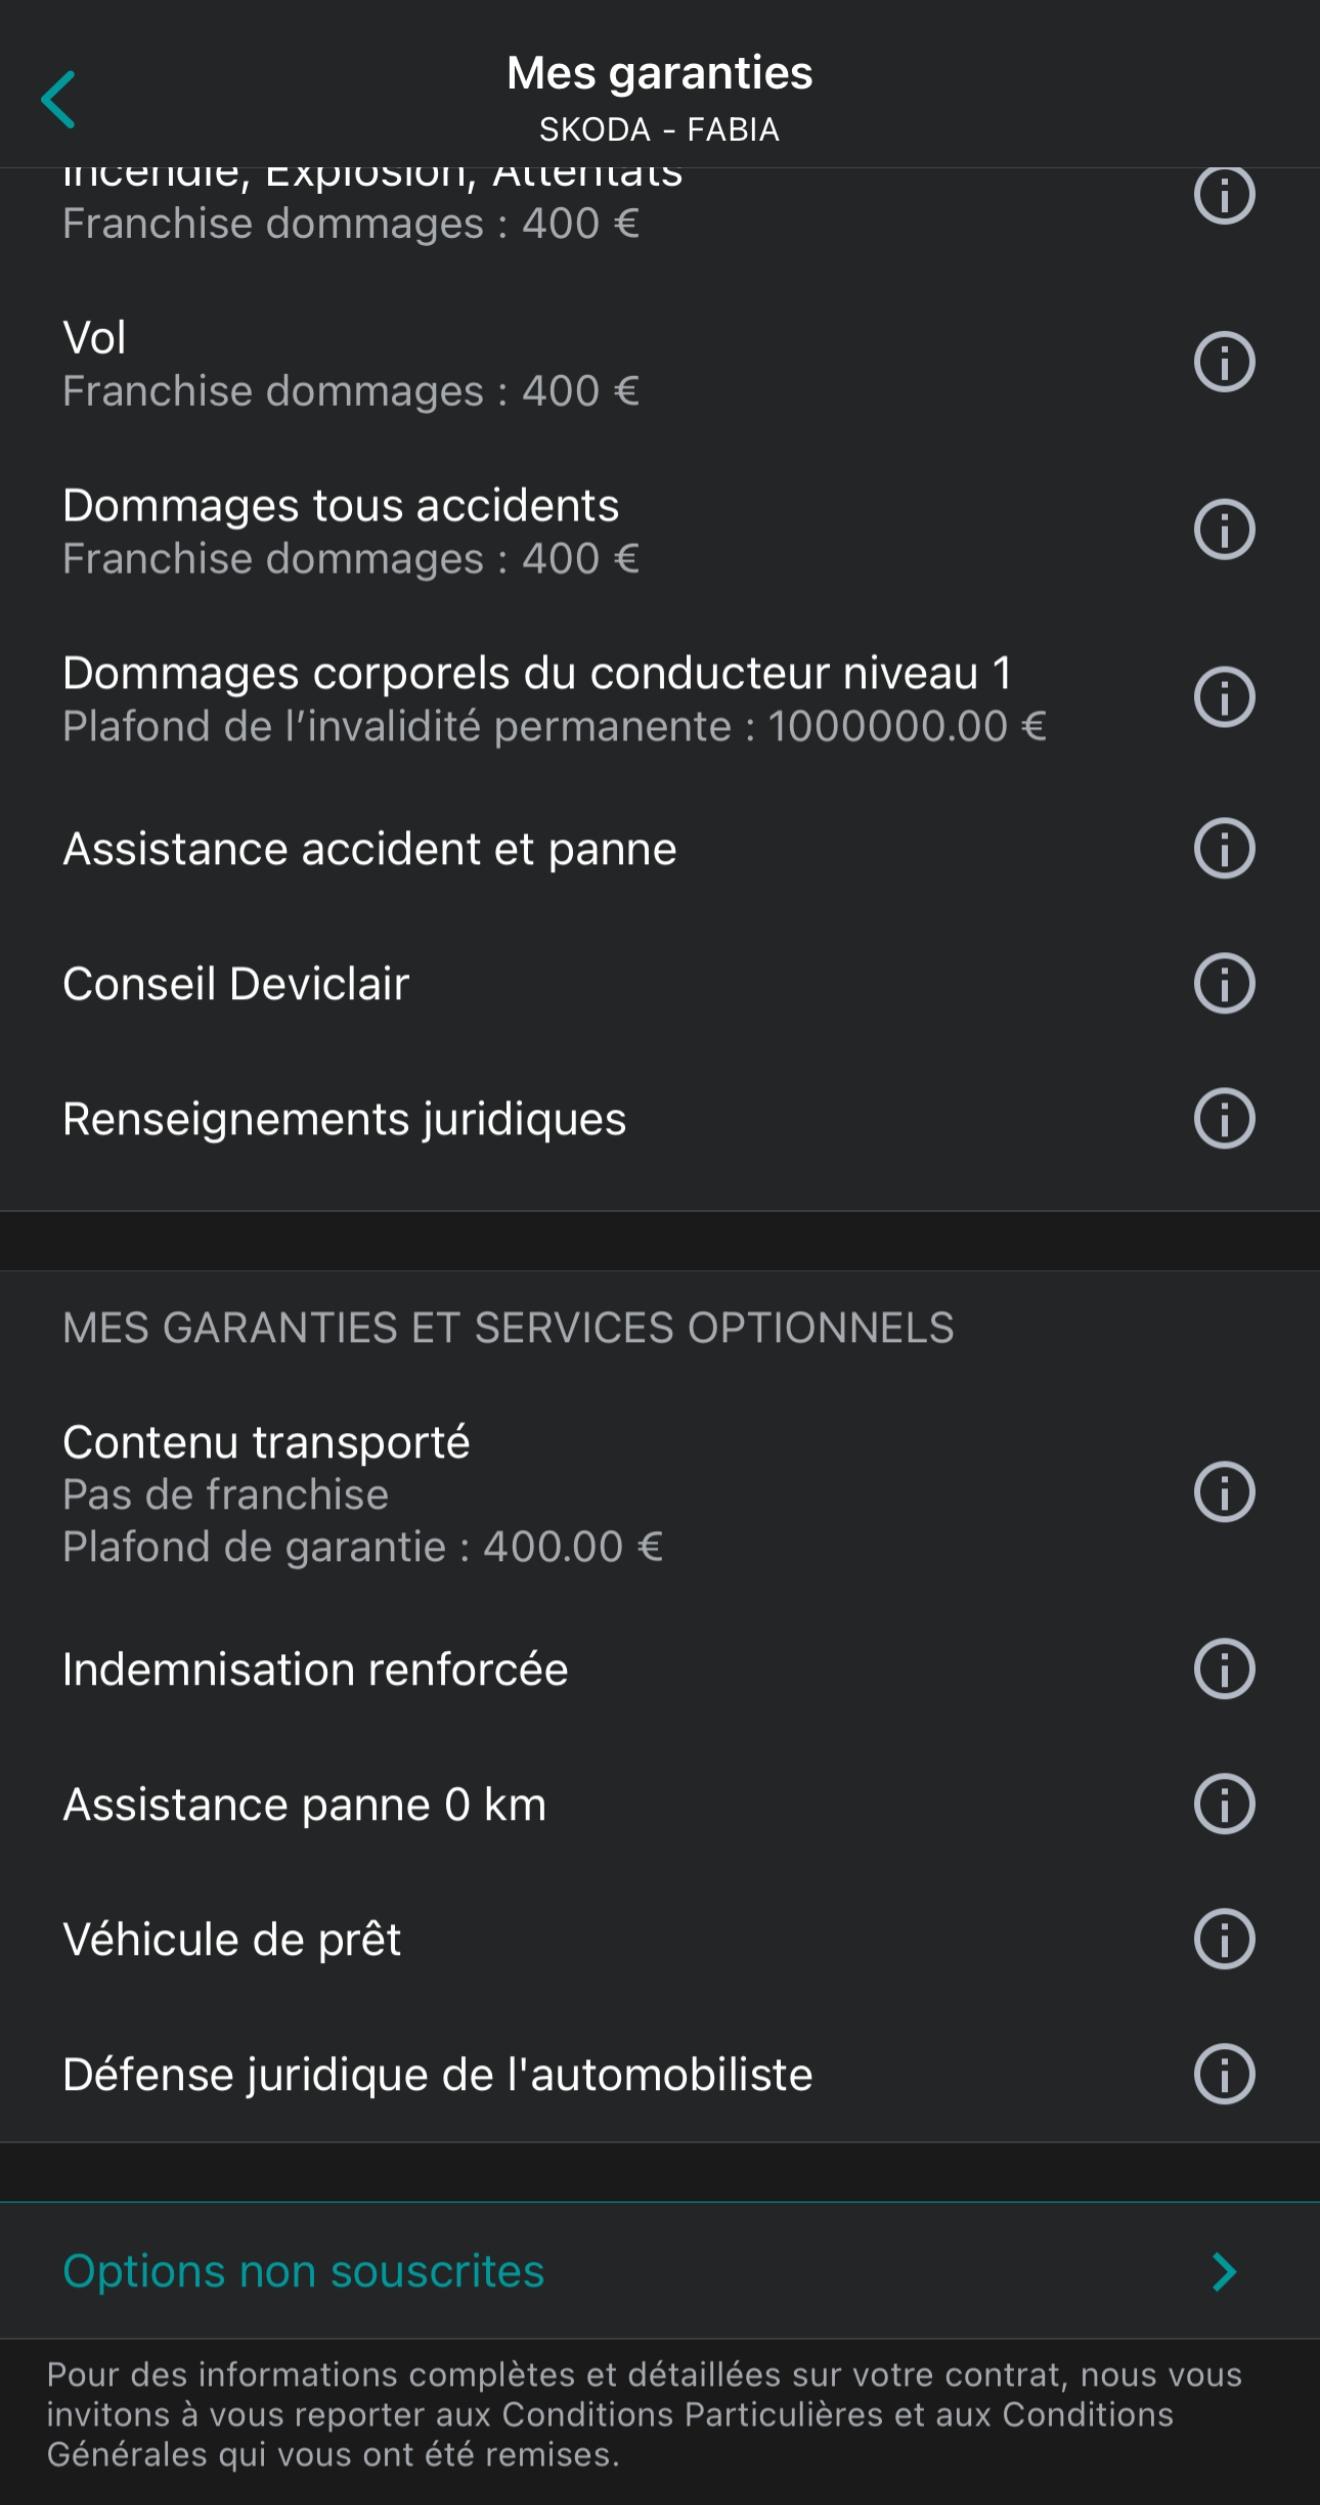The image size is (1320, 2505).
Task: Tap info icon for Indemnisation renforcée
Action: pyautogui.click(x=1224, y=1669)
